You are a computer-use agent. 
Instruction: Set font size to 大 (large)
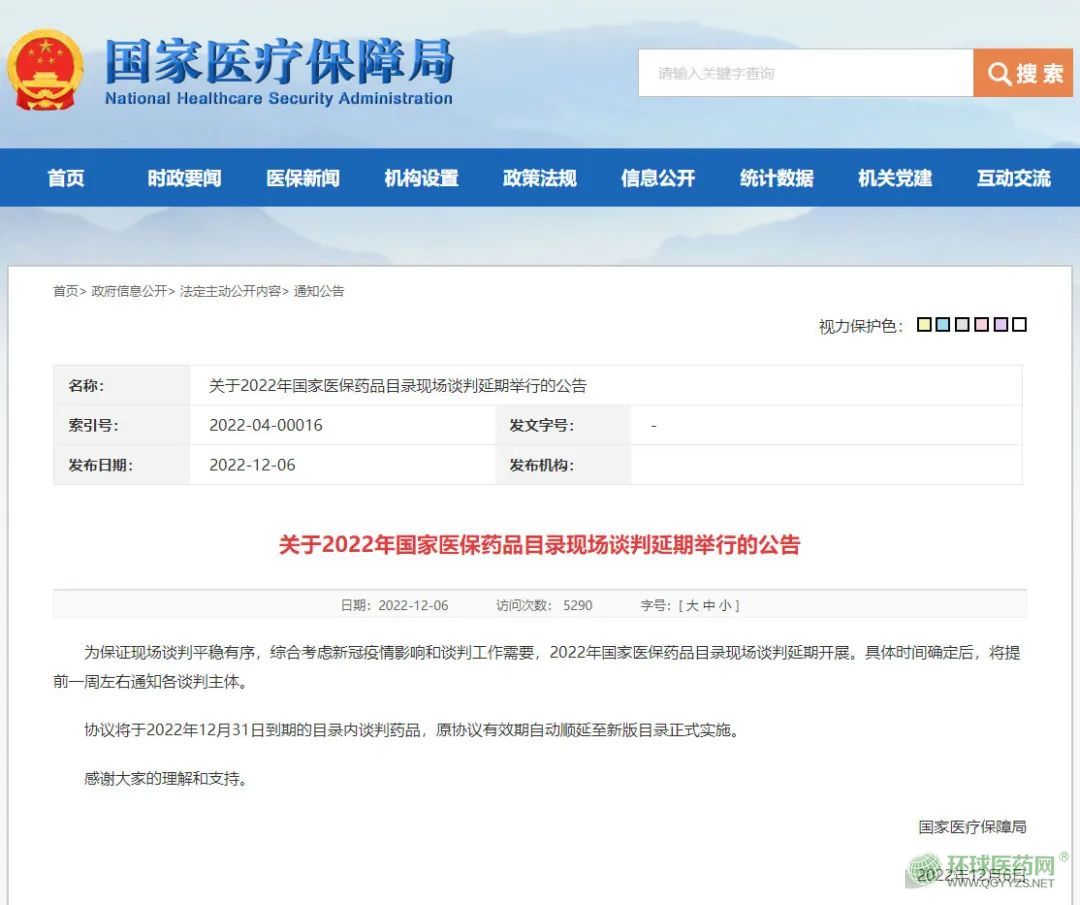[692, 605]
